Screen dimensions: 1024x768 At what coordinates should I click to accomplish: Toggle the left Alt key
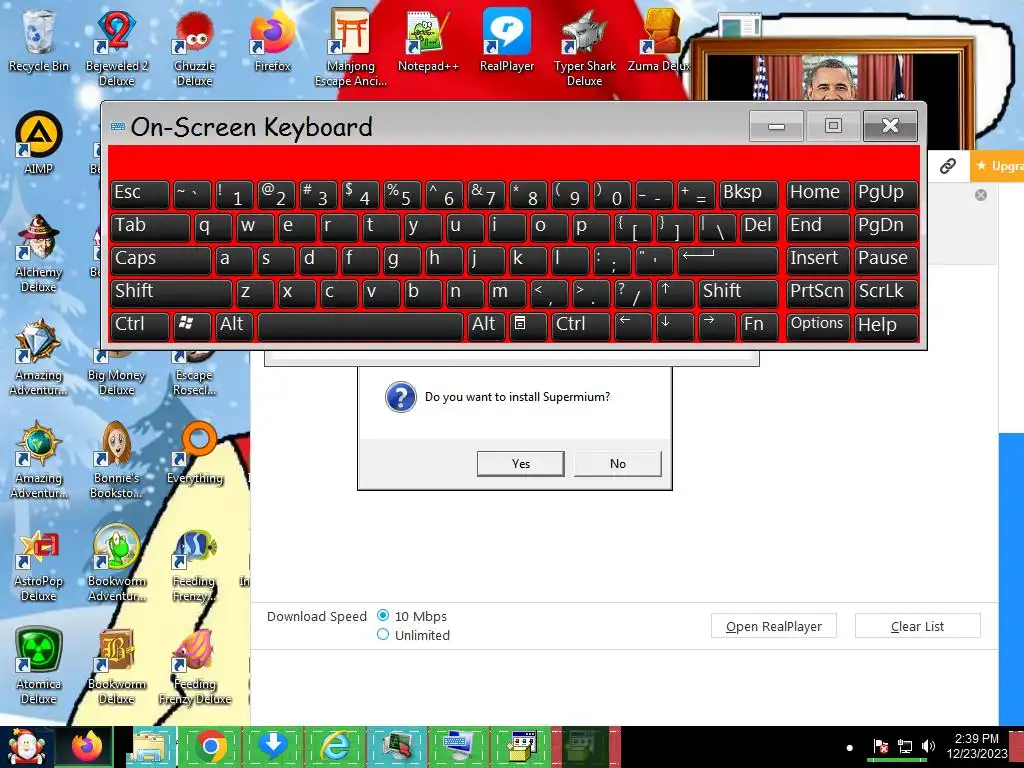tap(232, 325)
